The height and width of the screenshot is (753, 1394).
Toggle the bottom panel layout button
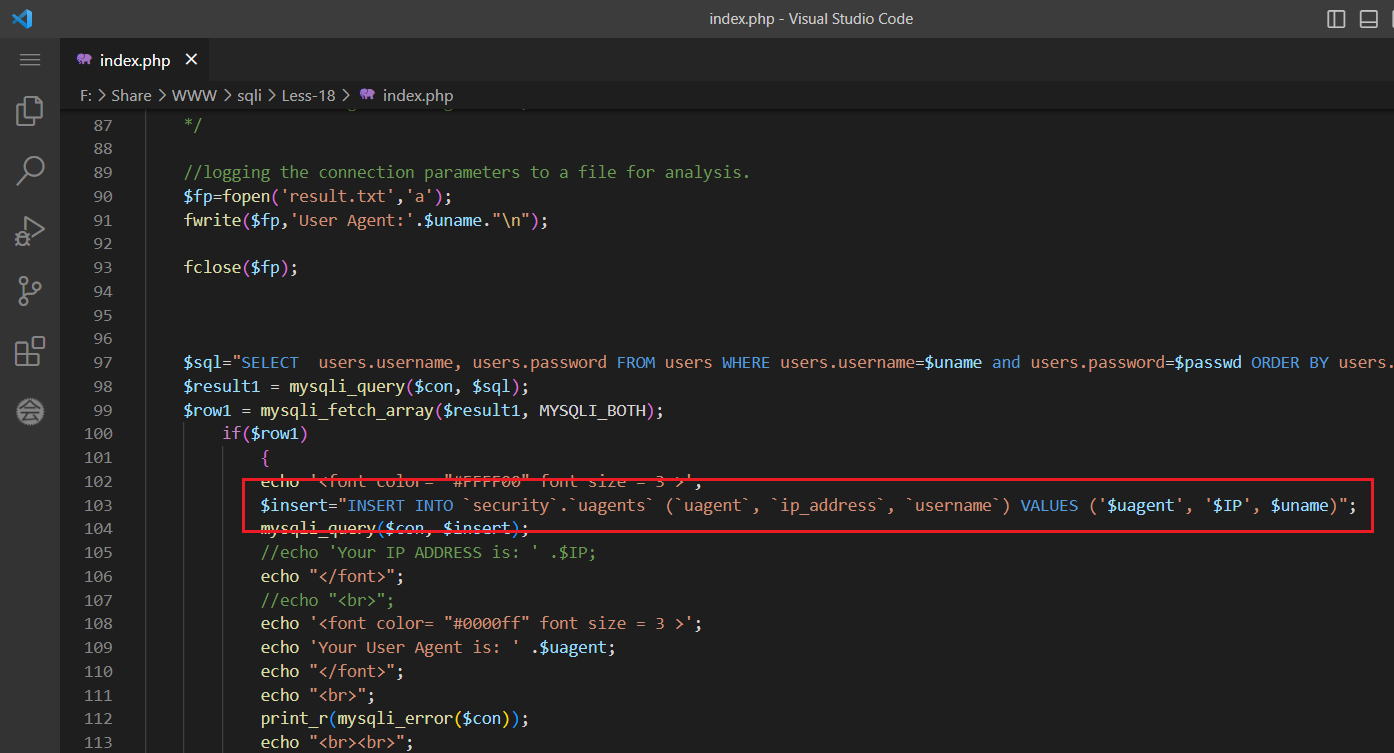coord(1368,19)
